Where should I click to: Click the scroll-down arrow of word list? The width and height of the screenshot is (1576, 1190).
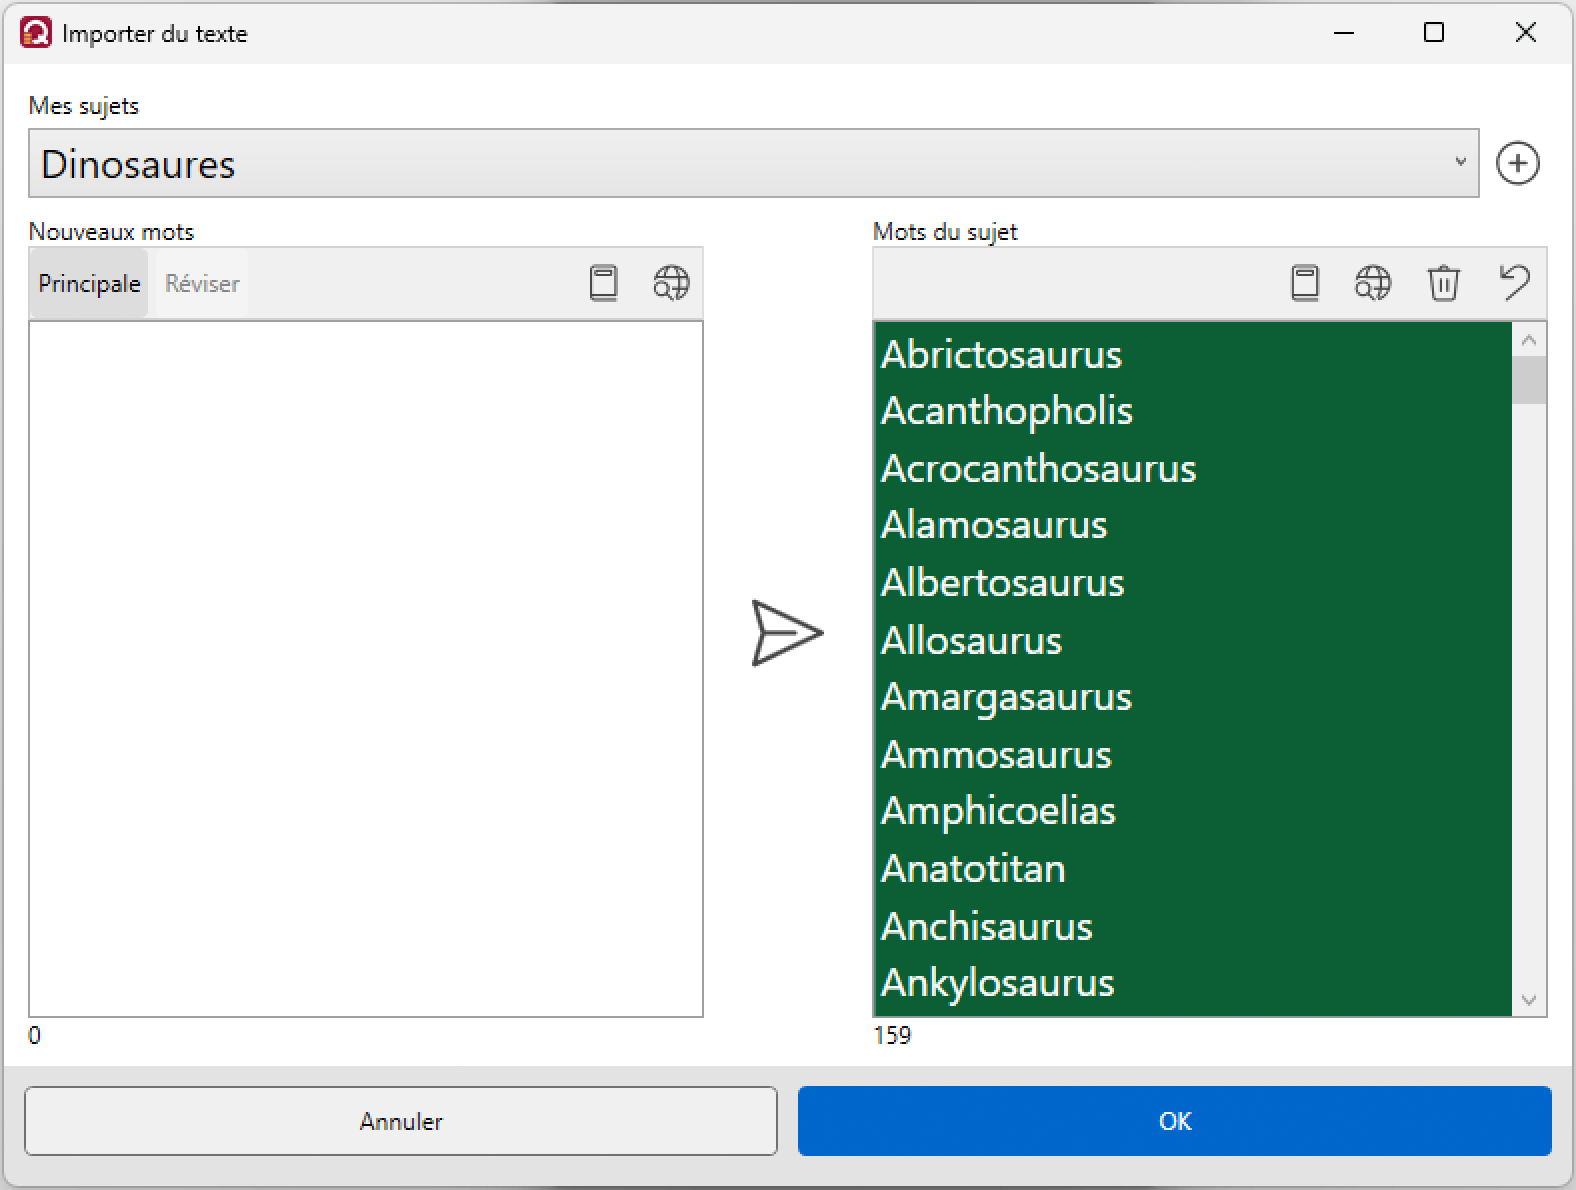point(1528,999)
